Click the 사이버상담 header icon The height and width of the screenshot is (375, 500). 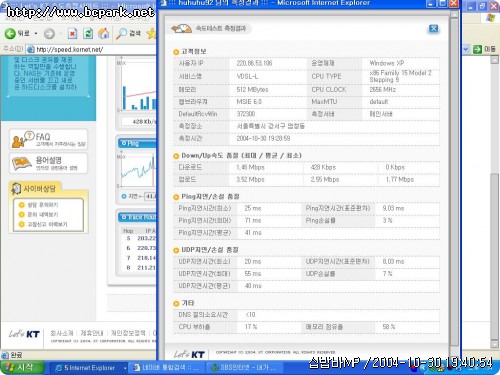[x=16, y=189]
